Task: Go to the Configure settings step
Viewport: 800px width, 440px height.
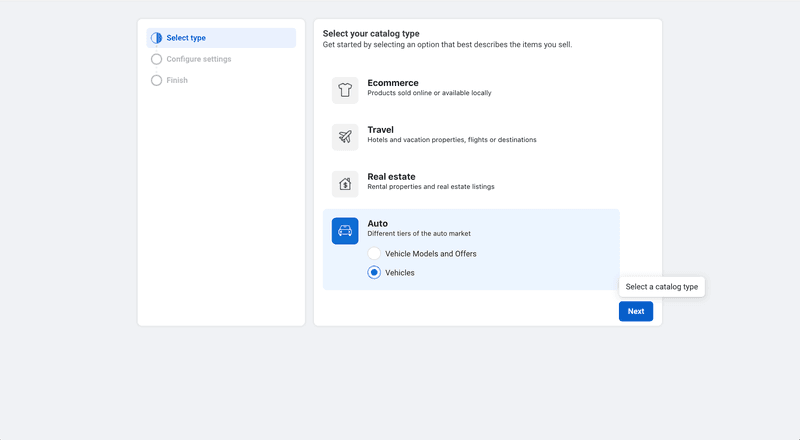Action: pyautogui.click(x=198, y=59)
